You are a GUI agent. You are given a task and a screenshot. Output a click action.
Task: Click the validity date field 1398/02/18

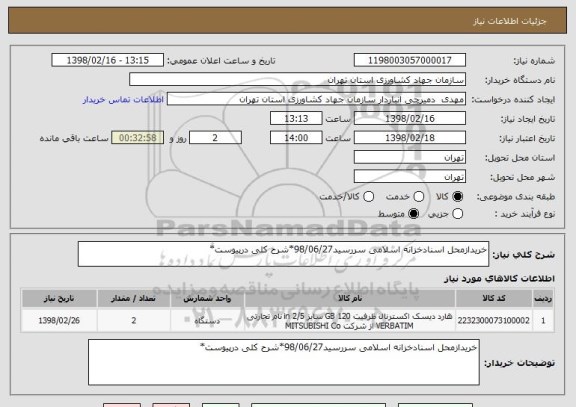click(410, 138)
